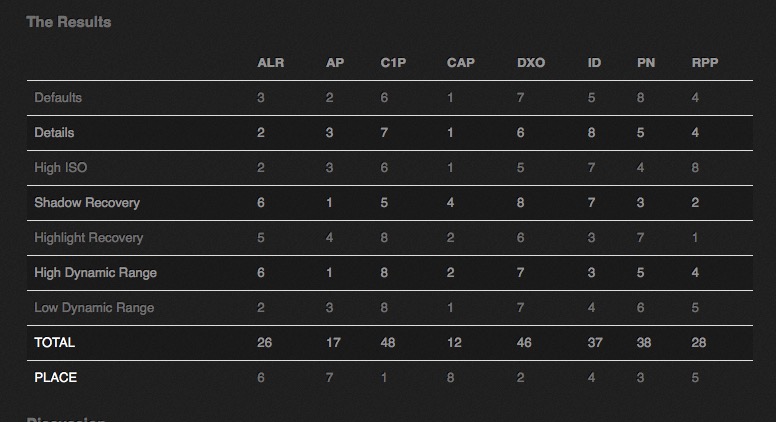Click the ID column header
This screenshot has width=776, height=422.
[594, 63]
